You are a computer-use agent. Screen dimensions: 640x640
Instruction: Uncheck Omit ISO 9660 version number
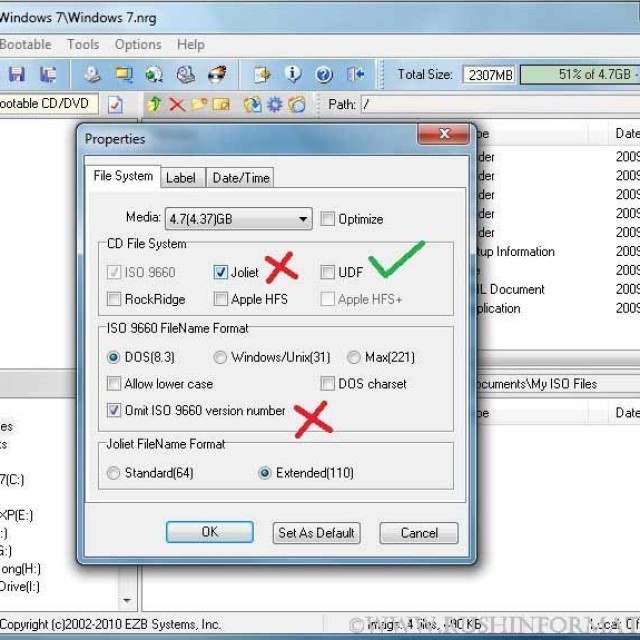pos(113,410)
